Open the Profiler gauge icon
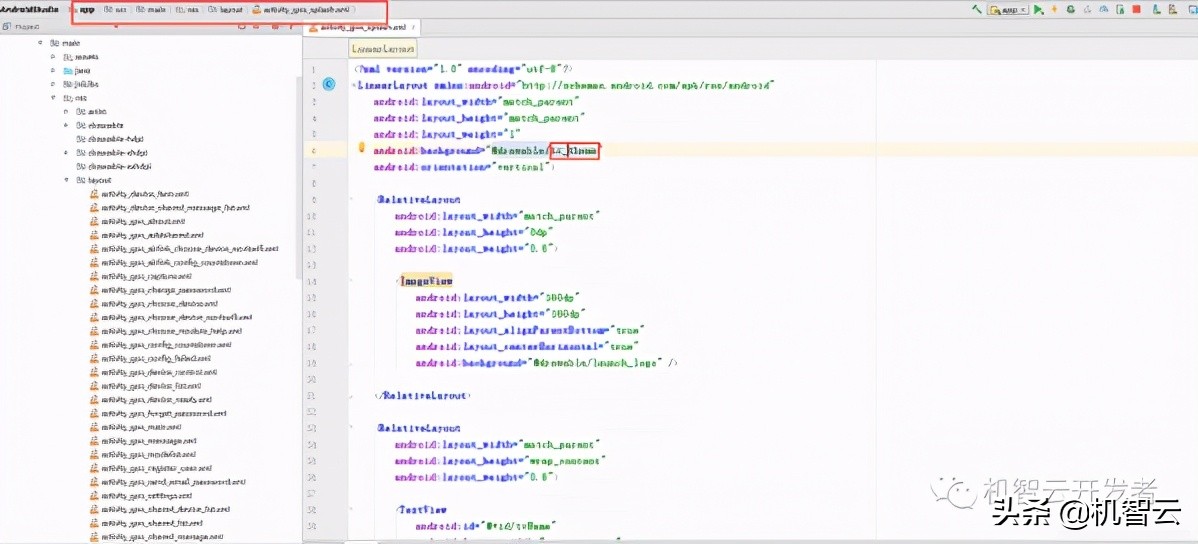The height and width of the screenshot is (544, 1198). pos(1103,9)
